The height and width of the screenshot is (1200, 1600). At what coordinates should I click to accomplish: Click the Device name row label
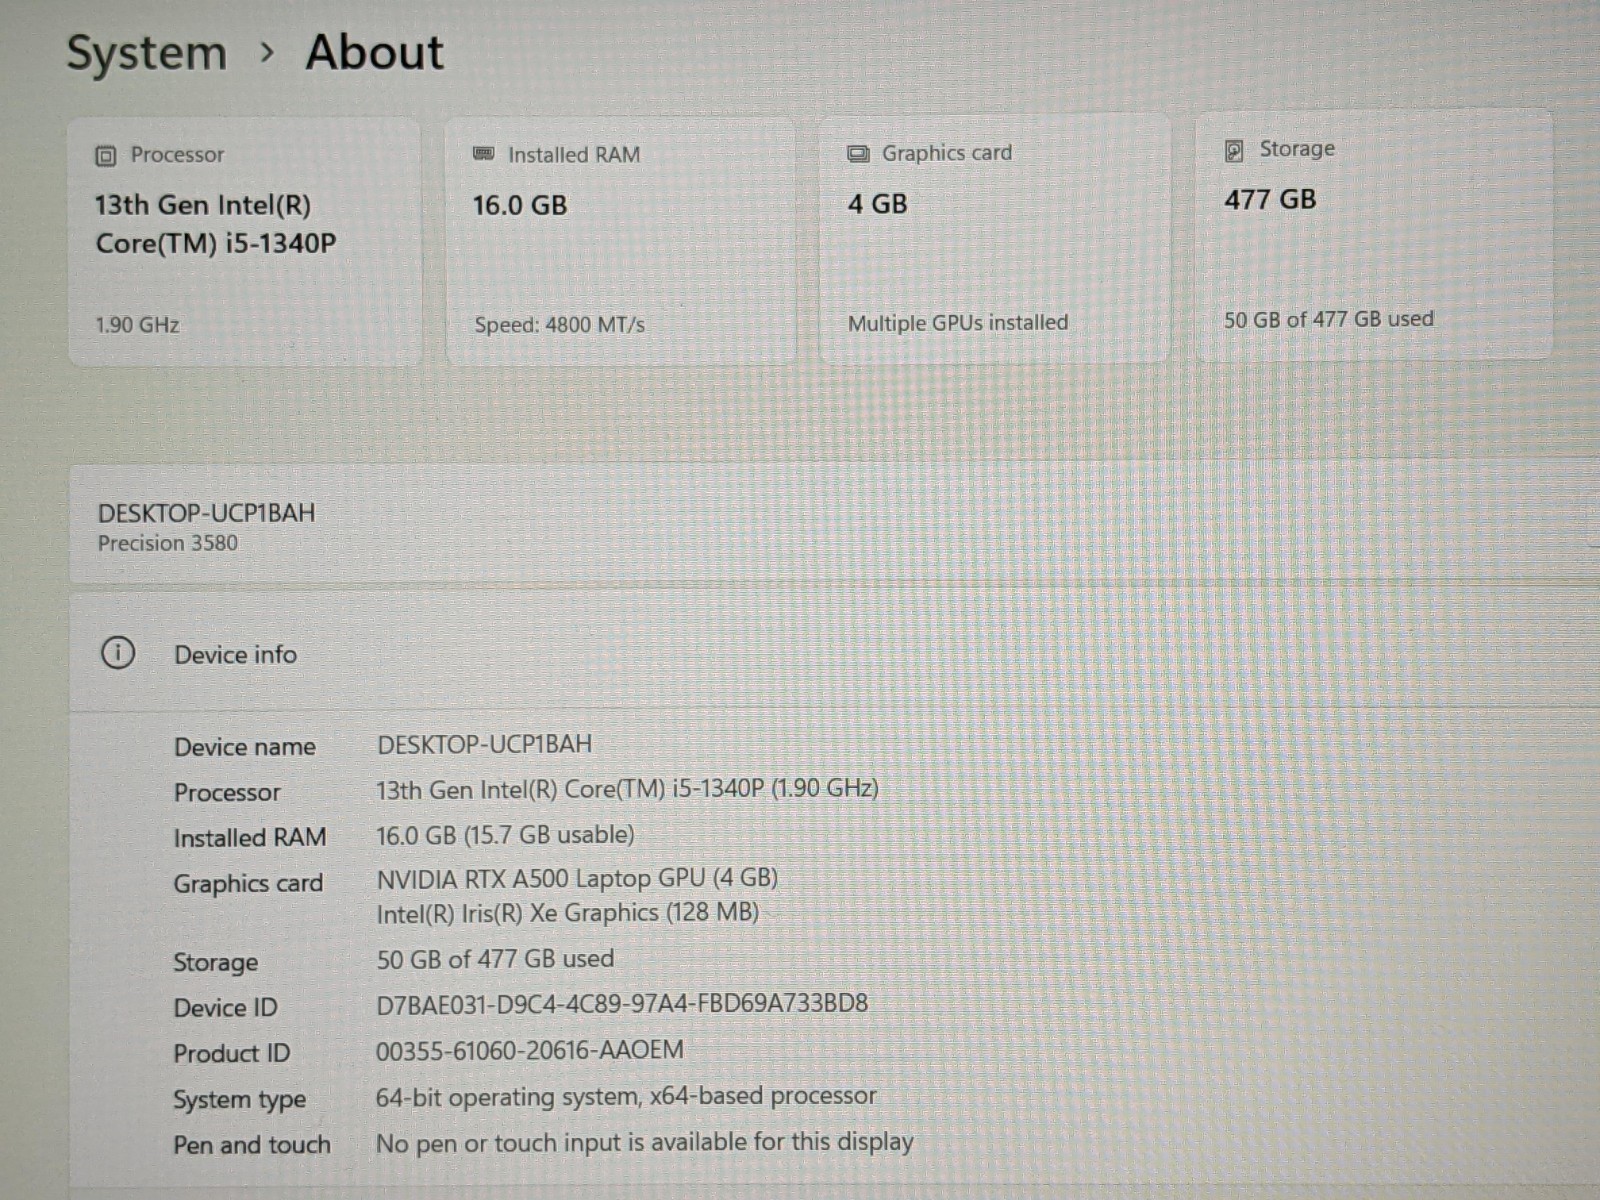click(245, 747)
